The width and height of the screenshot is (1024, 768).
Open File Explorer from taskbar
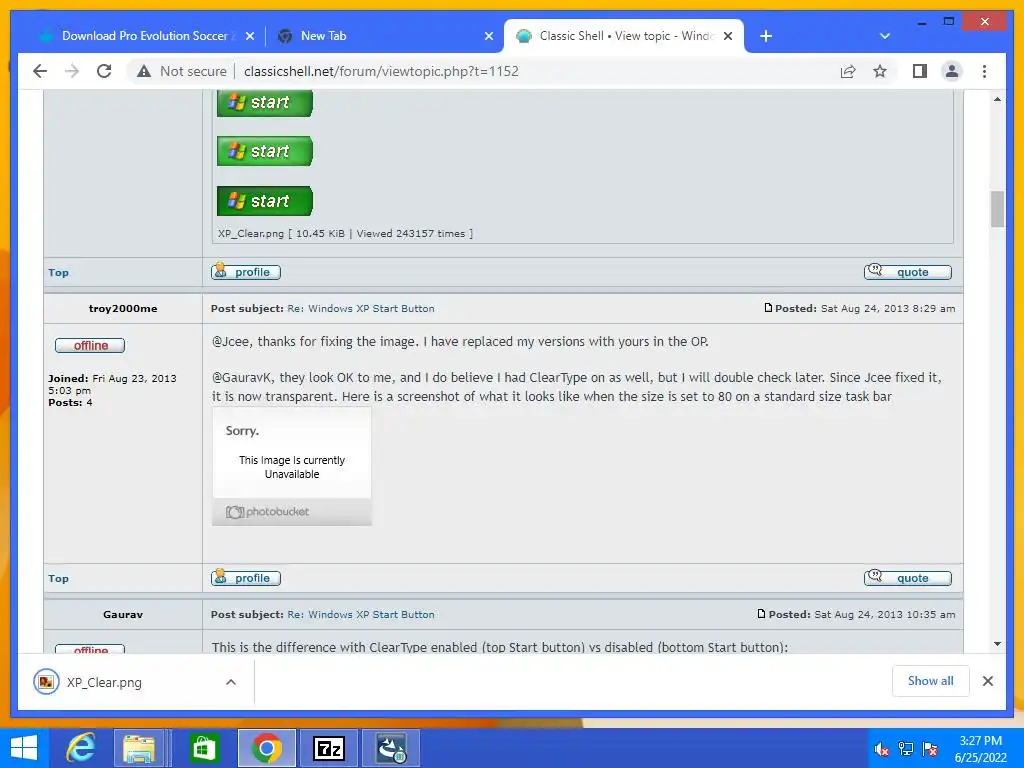(139, 748)
